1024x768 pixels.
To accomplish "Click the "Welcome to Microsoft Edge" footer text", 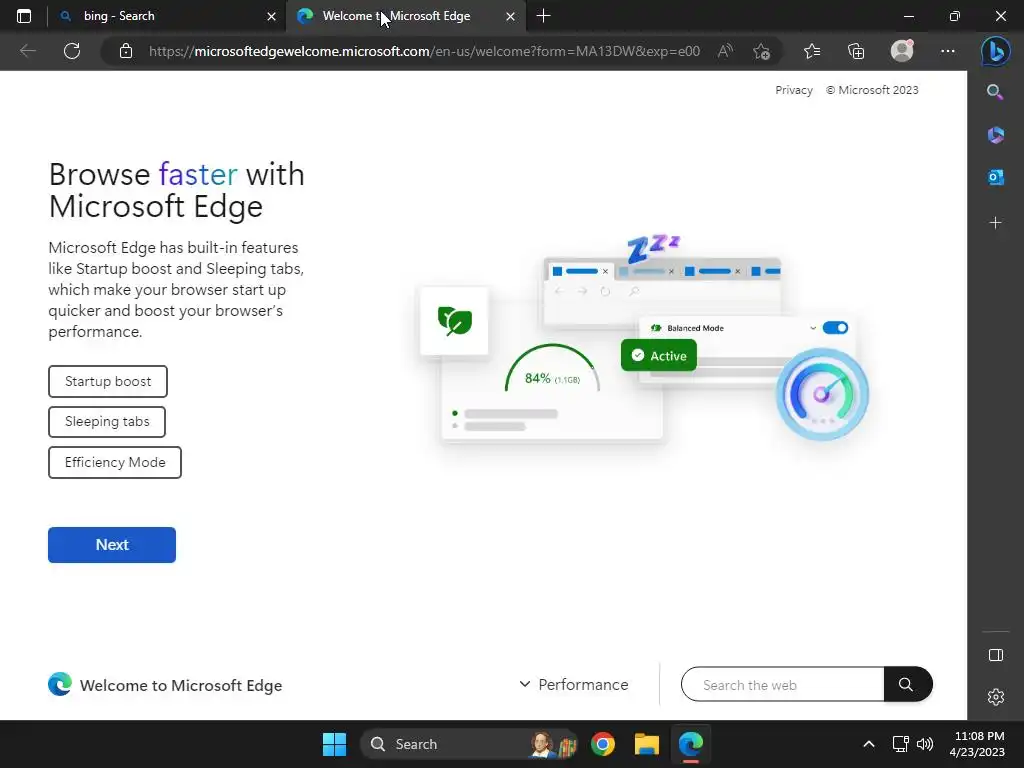I will click(181, 685).
